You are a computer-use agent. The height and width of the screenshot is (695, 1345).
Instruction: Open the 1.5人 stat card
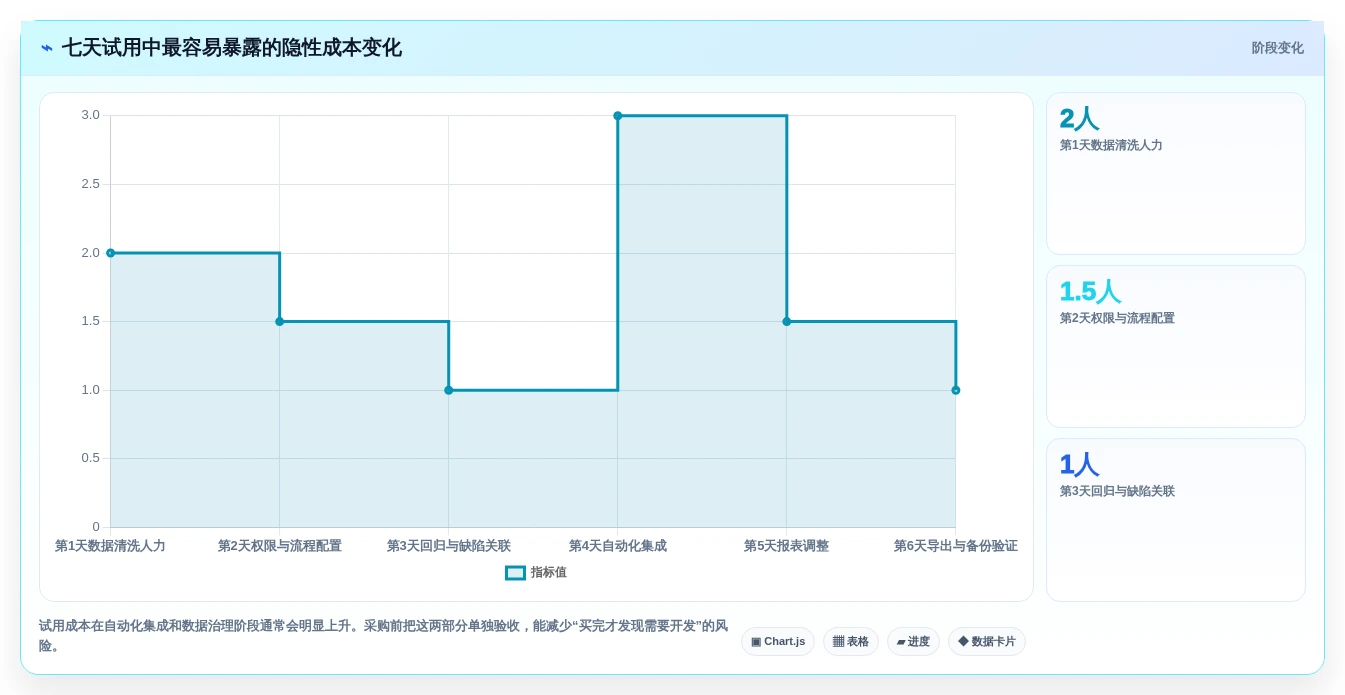click(1176, 347)
